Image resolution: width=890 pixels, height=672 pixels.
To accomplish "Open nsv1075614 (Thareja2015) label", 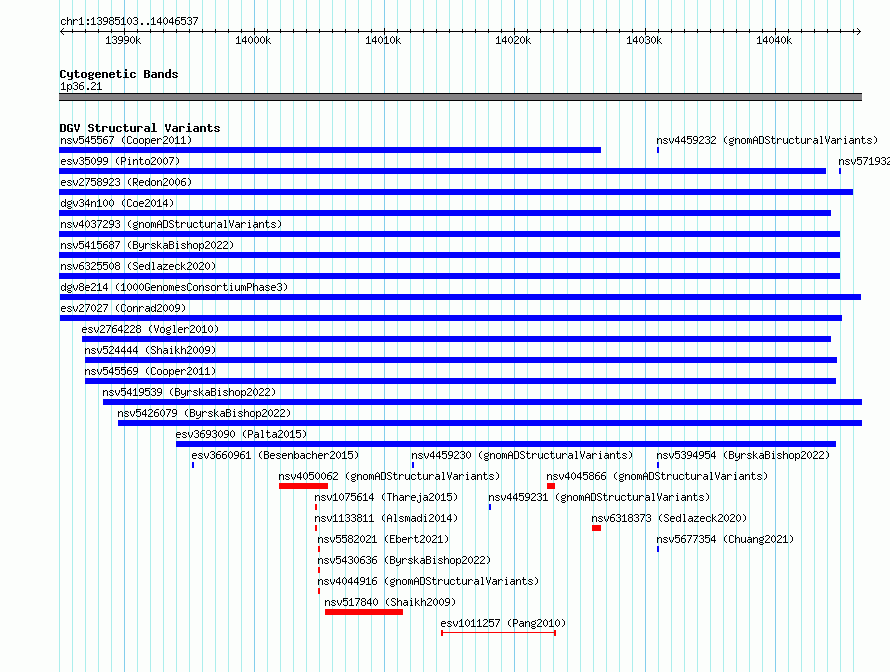I will pos(386,497).
